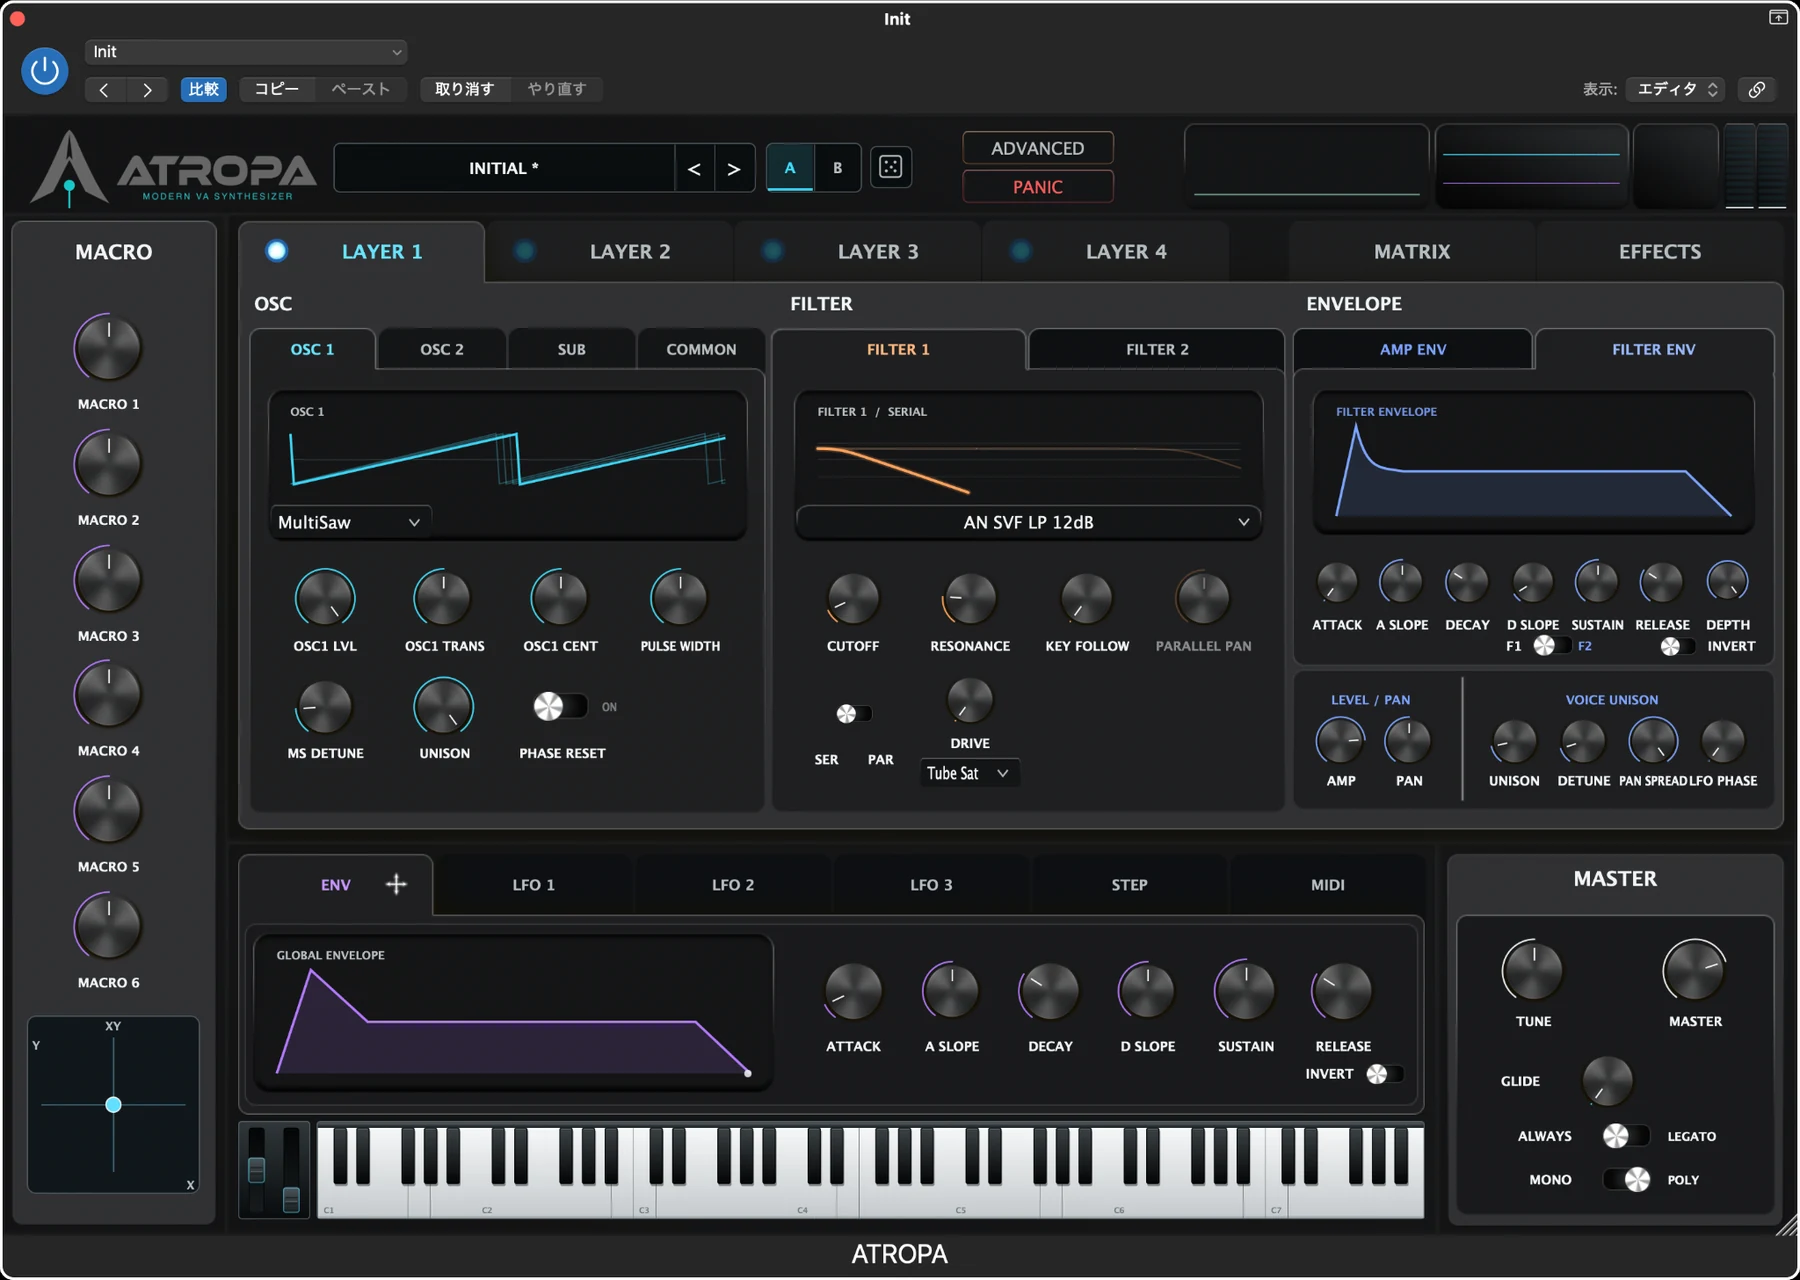Click the INITIAL patch name display
Image resolution: width=1800 pixels, height=1280 pixels.
(504, 169)
